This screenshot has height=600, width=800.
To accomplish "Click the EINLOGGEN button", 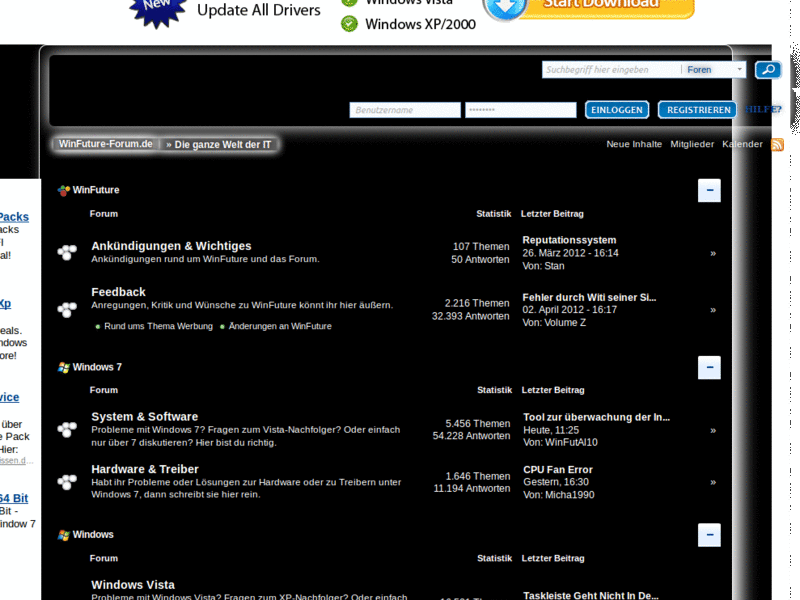I will click(x=617, y=110).
